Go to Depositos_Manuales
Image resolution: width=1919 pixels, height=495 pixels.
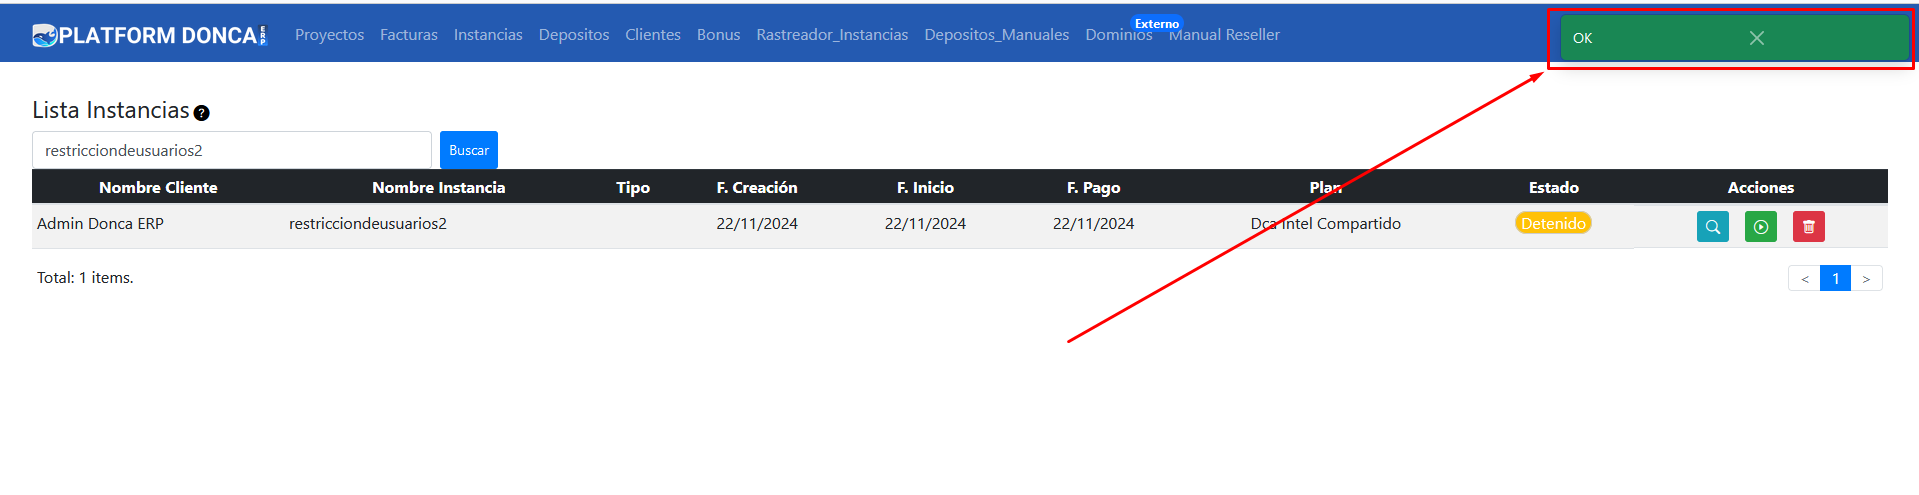(996, 35)
